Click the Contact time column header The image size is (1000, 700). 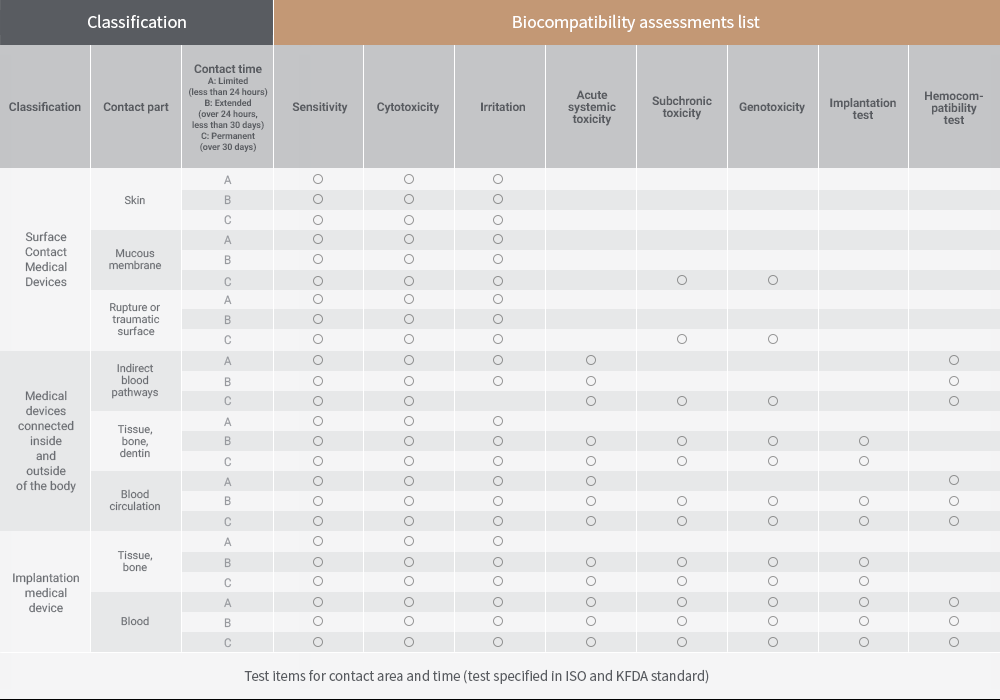(x=228, y=107)
